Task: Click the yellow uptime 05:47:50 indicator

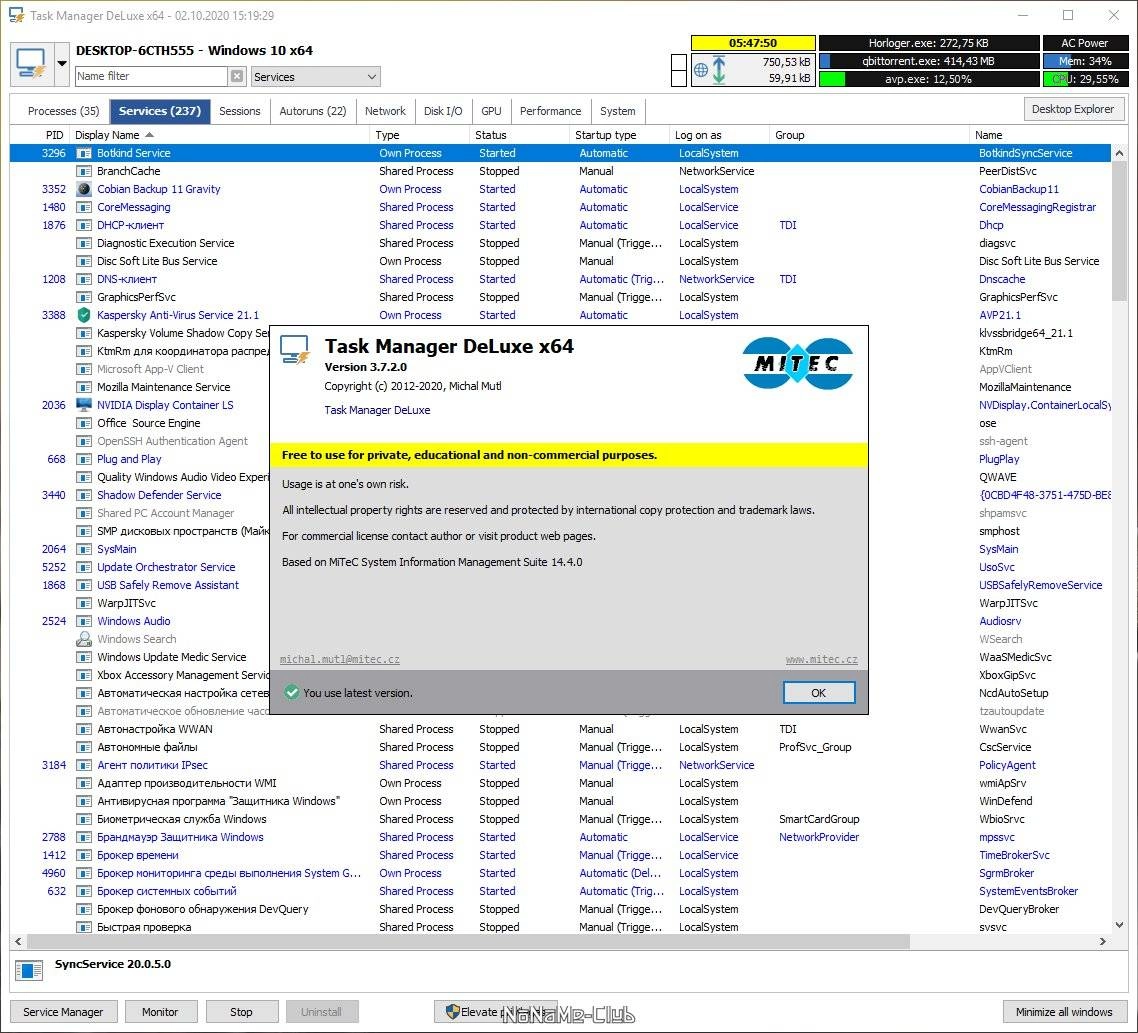Action: (753, 43)
